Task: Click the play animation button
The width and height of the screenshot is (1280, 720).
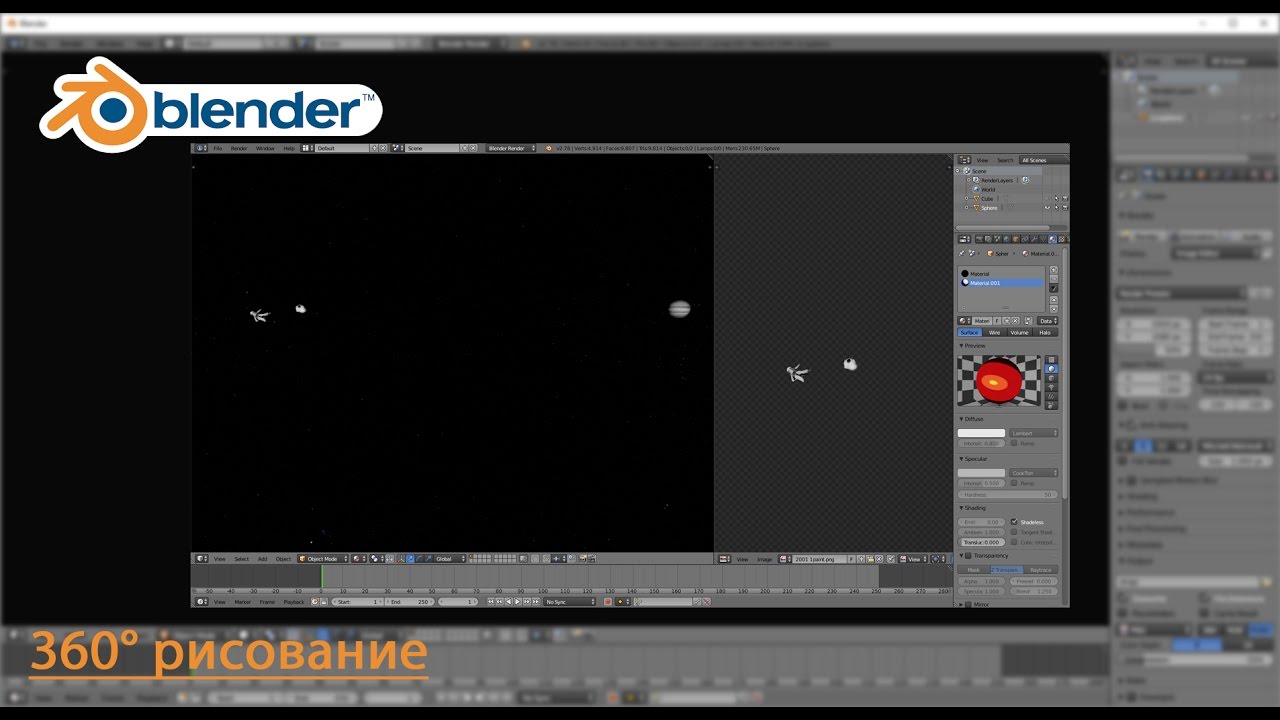Action: tap(517, 602)
